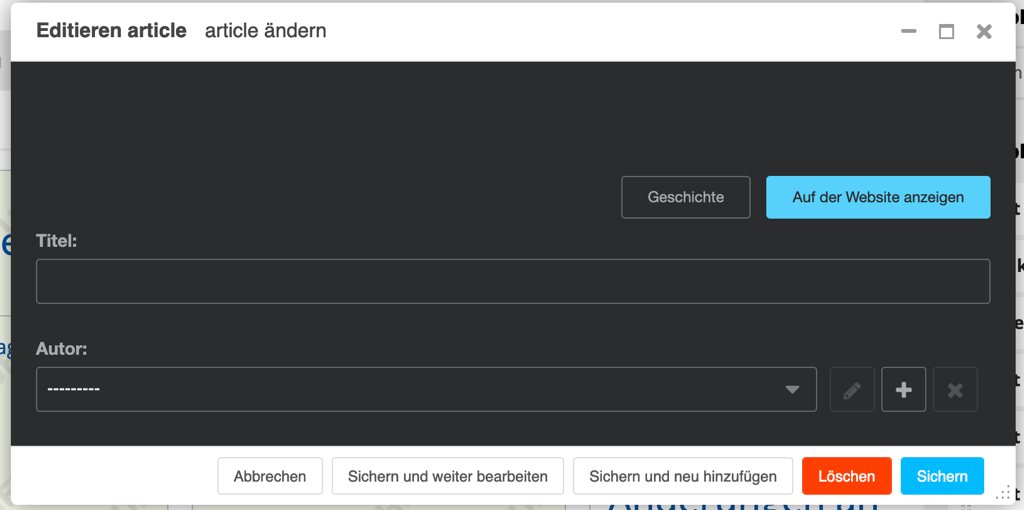Click the Geschichte button
The image size is (1024, 510).
(686, 197)
